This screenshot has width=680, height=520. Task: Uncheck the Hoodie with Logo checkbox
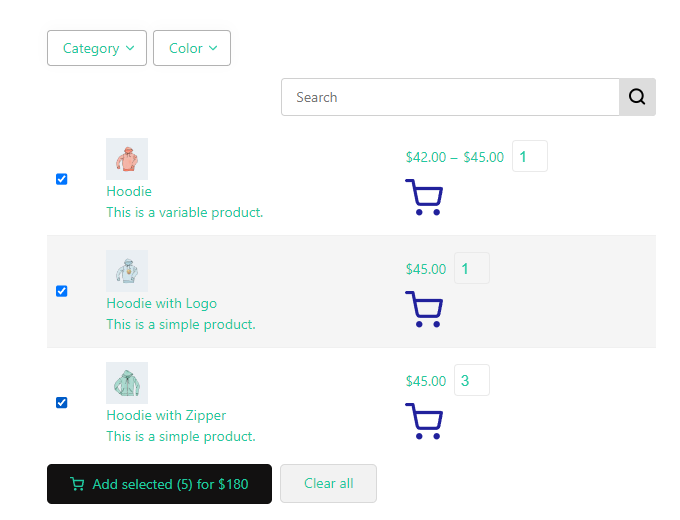(x=62, y=291)
